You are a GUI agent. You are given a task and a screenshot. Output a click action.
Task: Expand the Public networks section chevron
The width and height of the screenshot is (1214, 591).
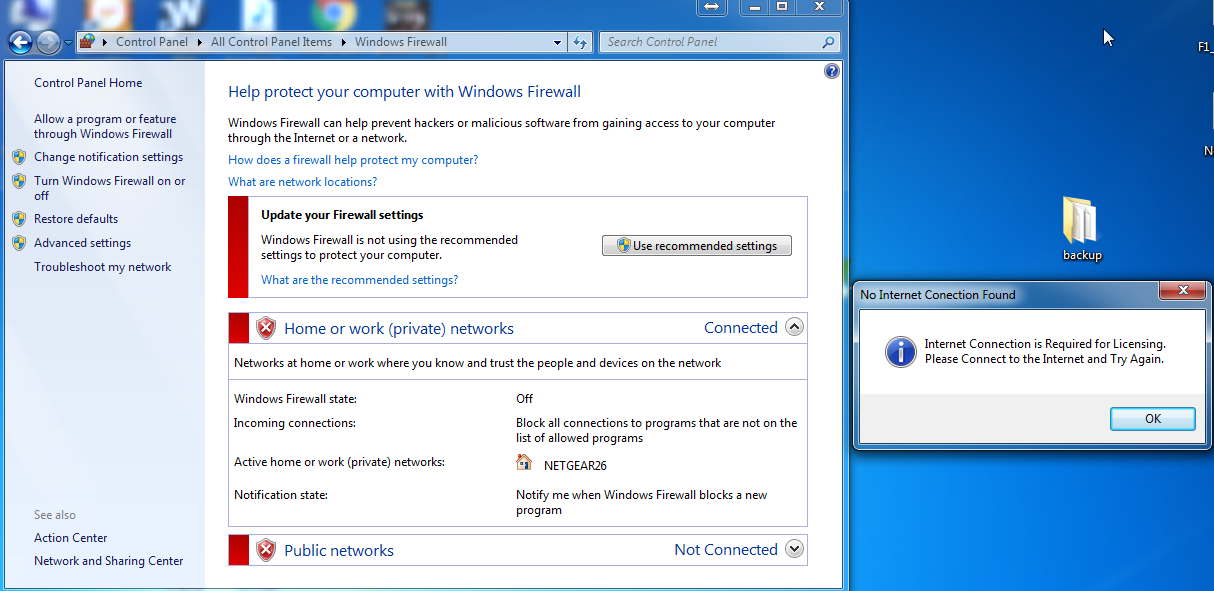point(794,549)
